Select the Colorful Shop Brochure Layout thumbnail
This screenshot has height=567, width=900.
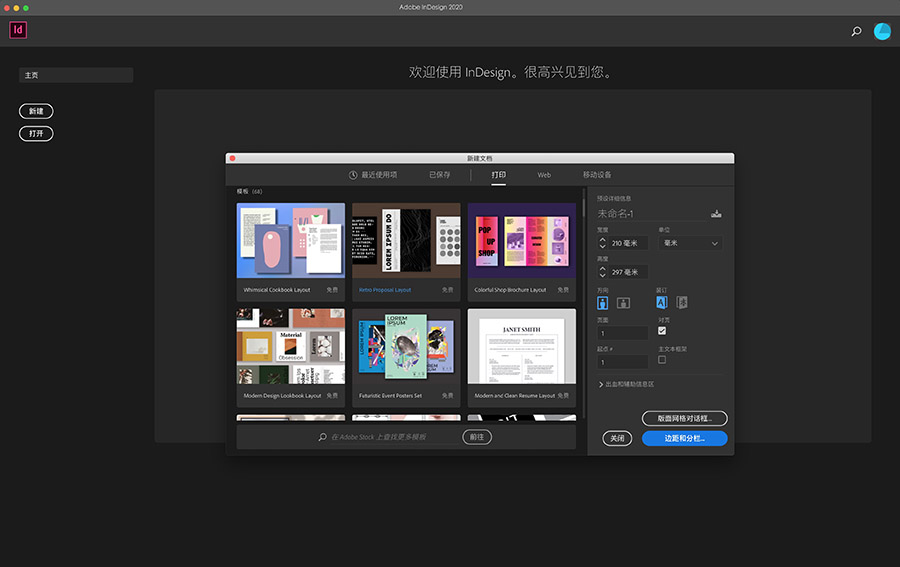[x=522, y=240]
